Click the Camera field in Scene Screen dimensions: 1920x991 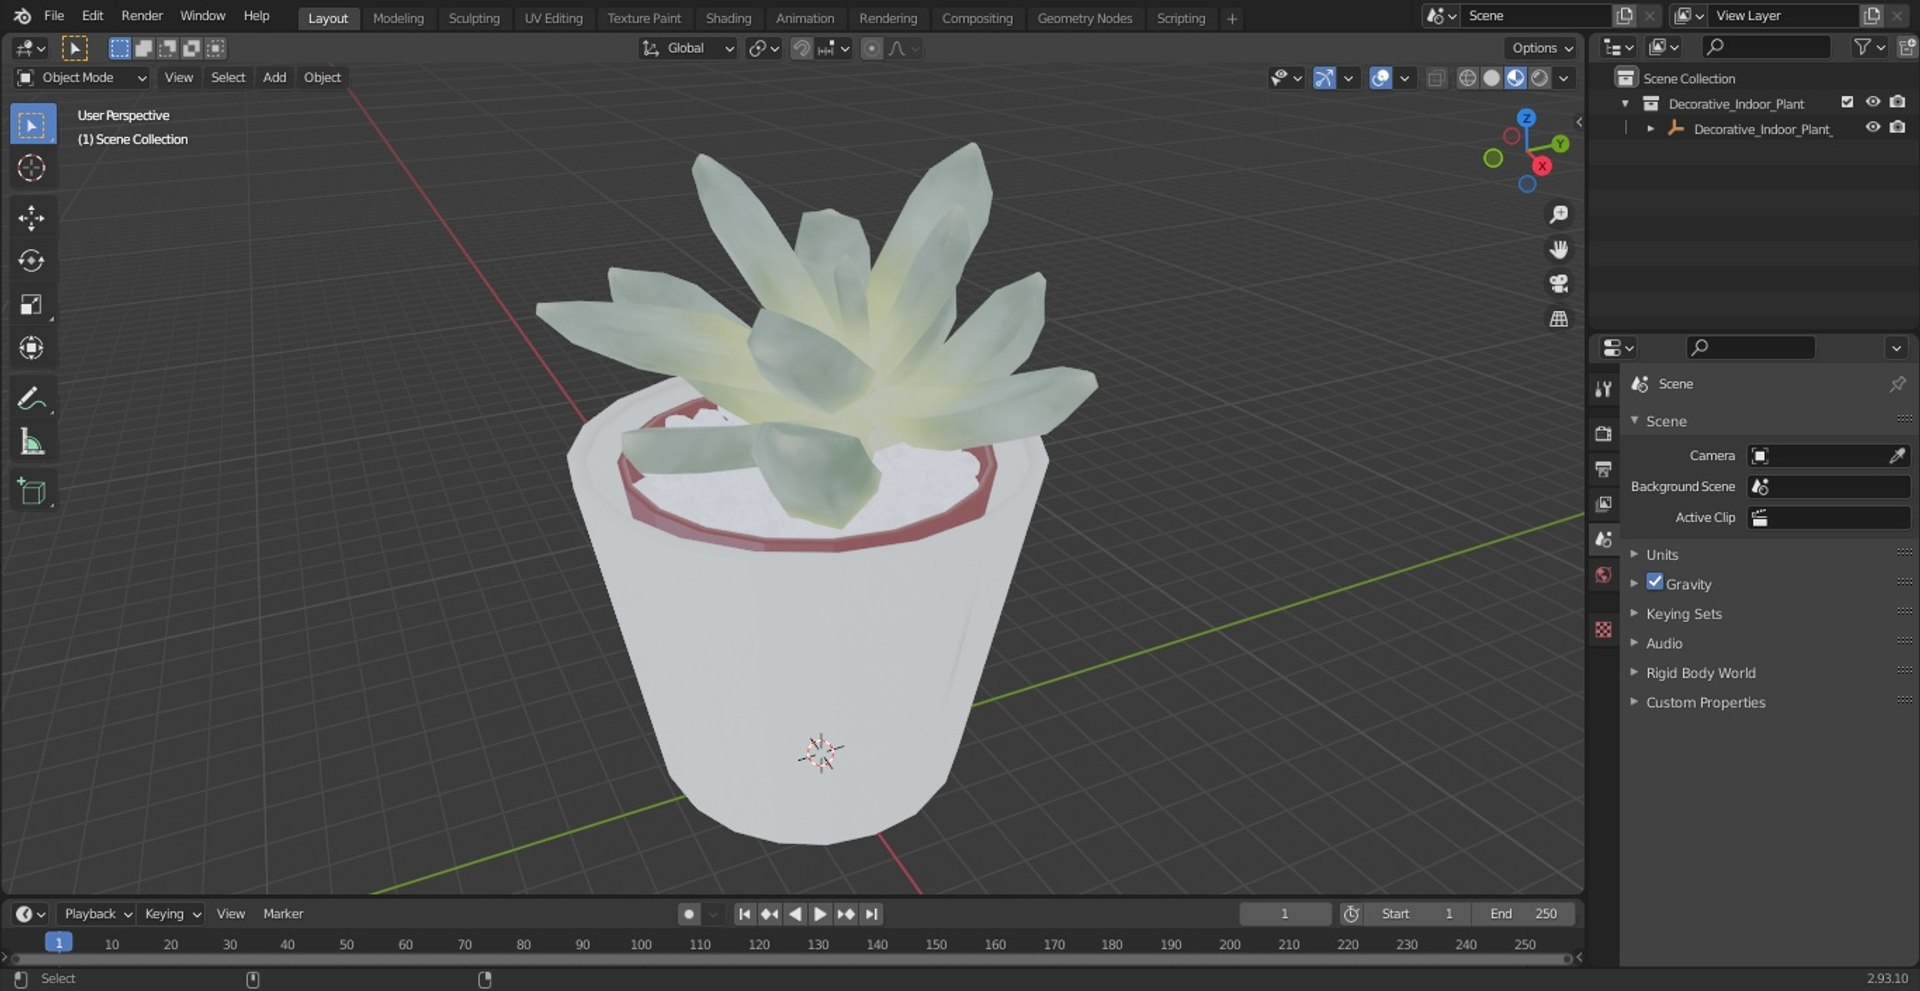[x=1829, y=456]
